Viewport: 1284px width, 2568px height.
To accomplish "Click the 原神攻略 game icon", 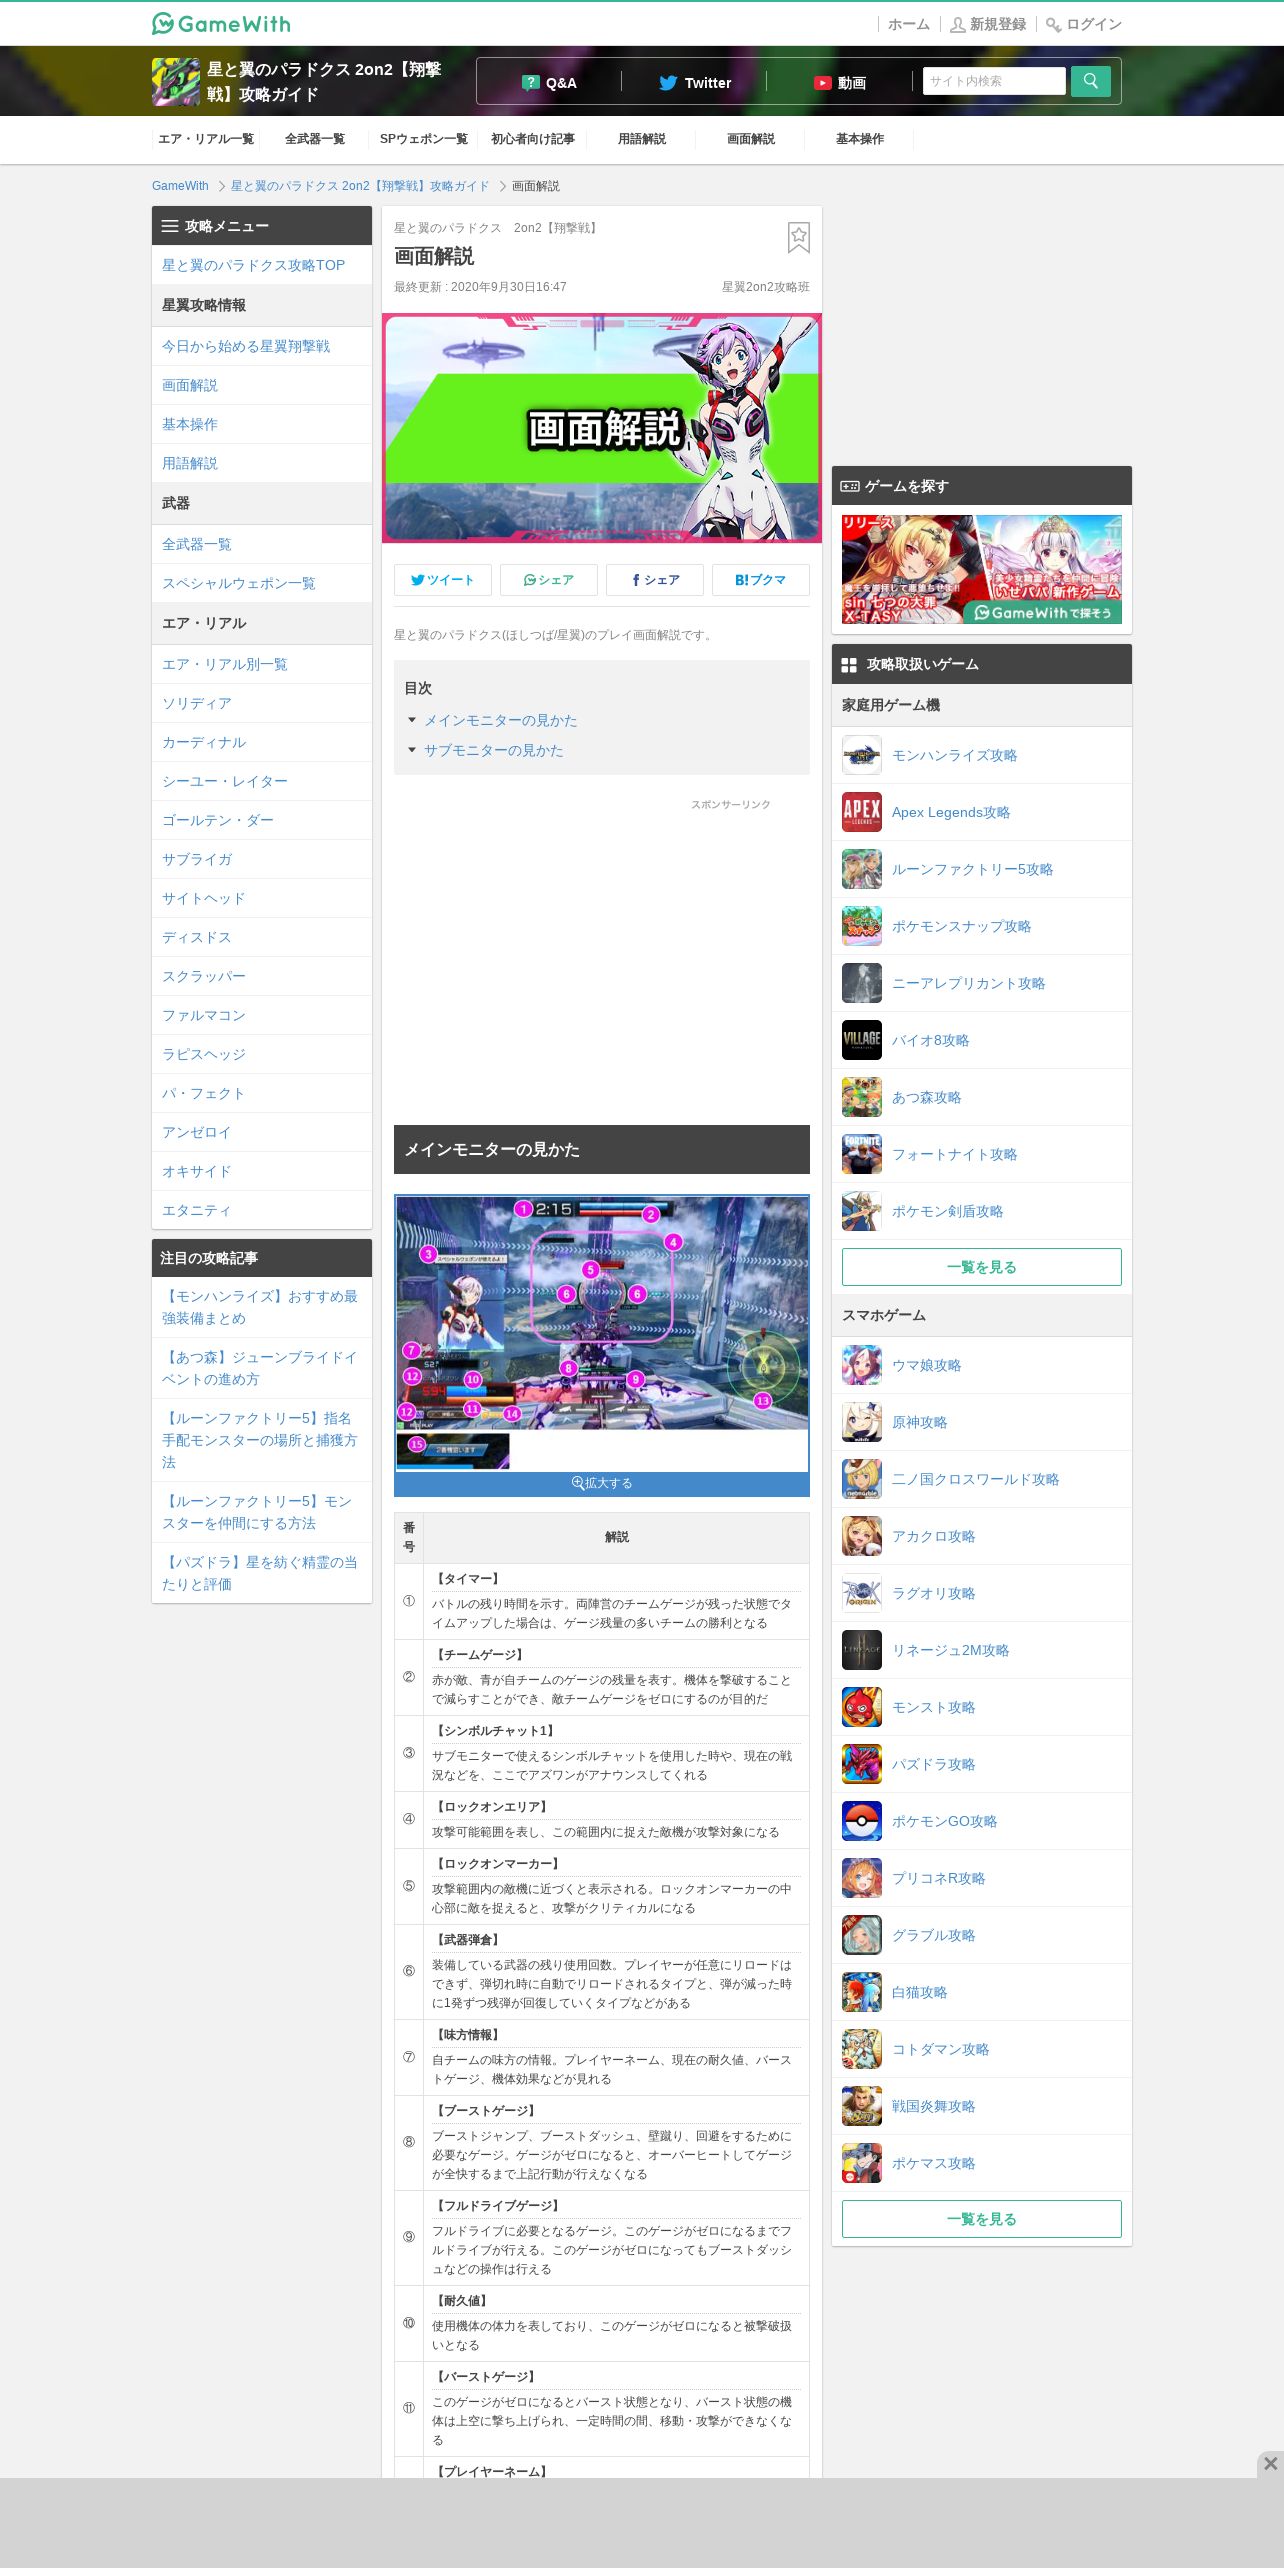I will [x=862, y=1422].
